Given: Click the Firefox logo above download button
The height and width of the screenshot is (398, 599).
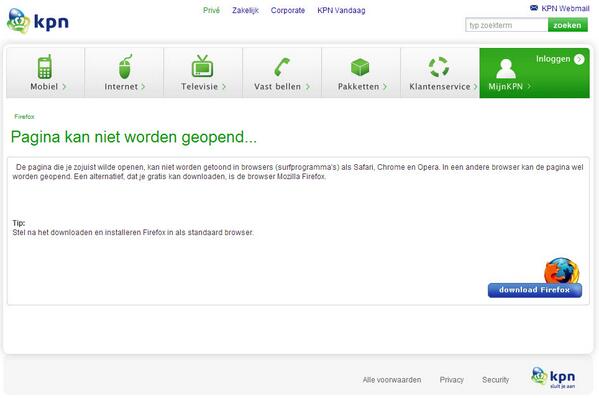Looking at the screenshot, I should (562, 270).
